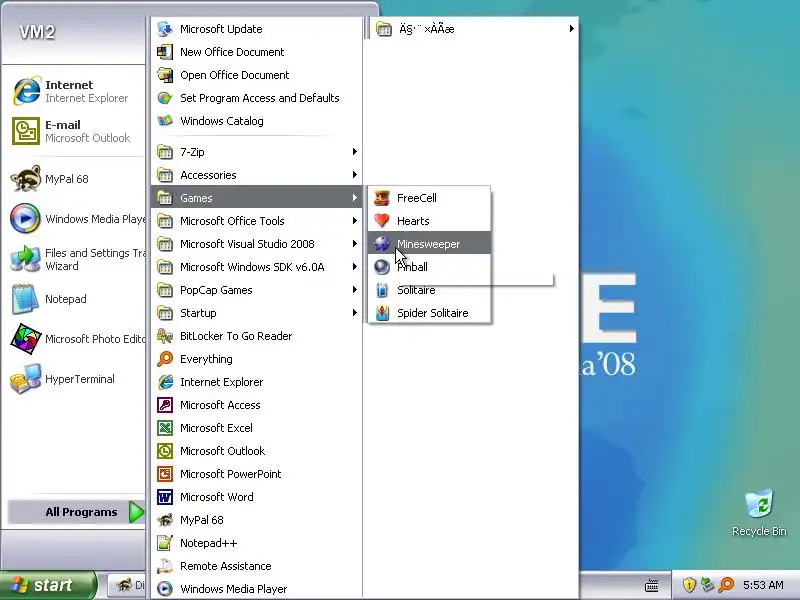Choose Hearts in the Games submenu
The height and width of the screenshot is (600, 800).
[x=429, y=221]
